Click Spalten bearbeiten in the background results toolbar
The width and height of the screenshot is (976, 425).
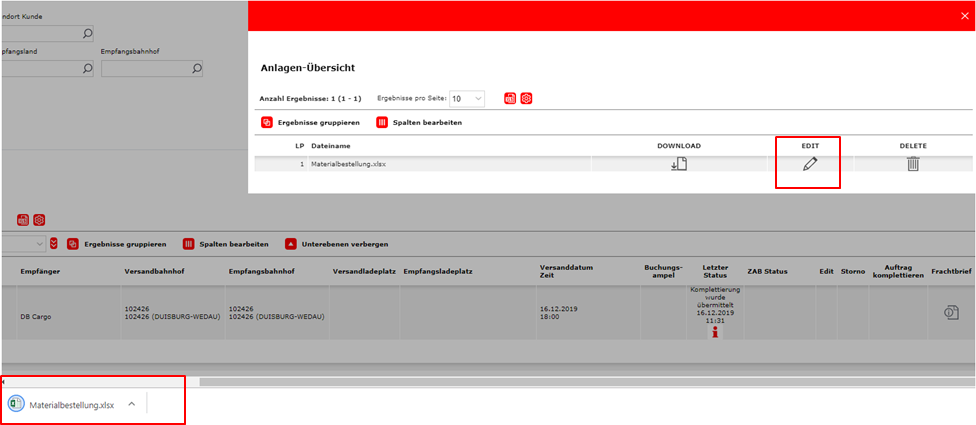225,244
